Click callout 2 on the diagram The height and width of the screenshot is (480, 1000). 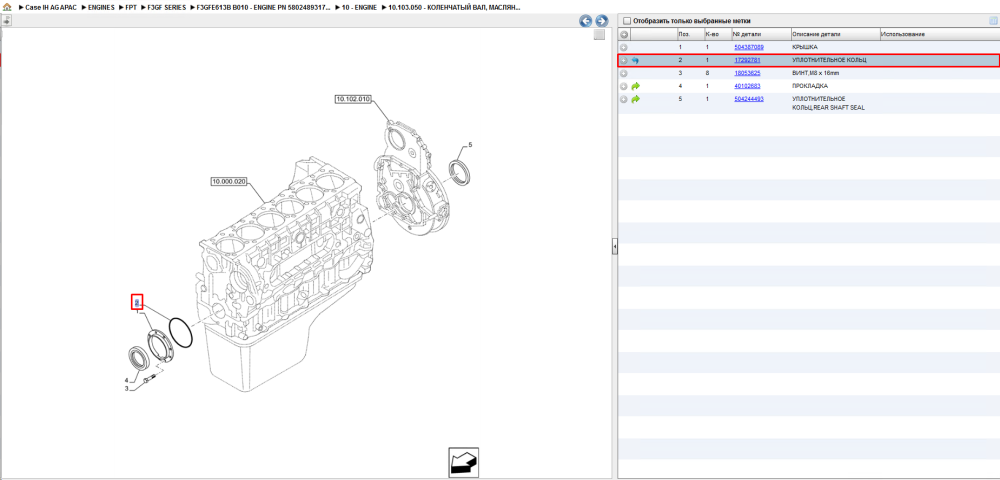coord(136,302)
